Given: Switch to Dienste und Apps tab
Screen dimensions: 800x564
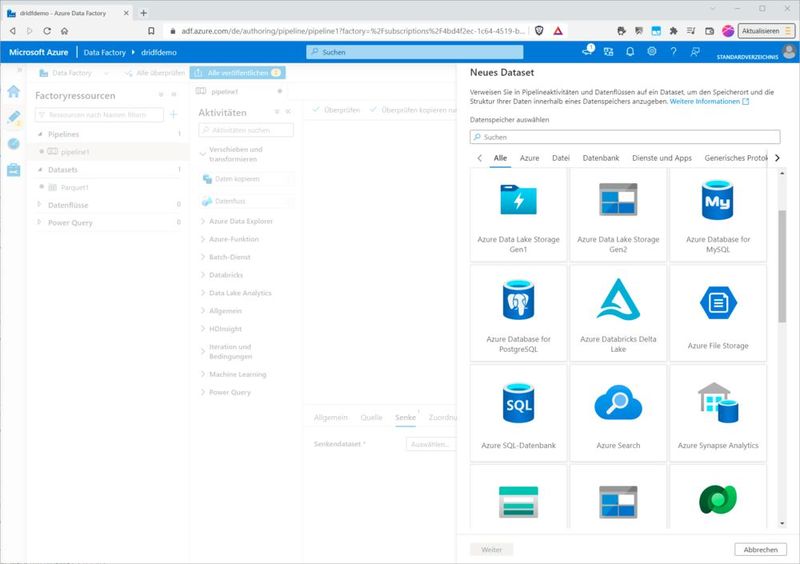Looking at the screenshot, I should pyautogui.click(x=662, y=158).
